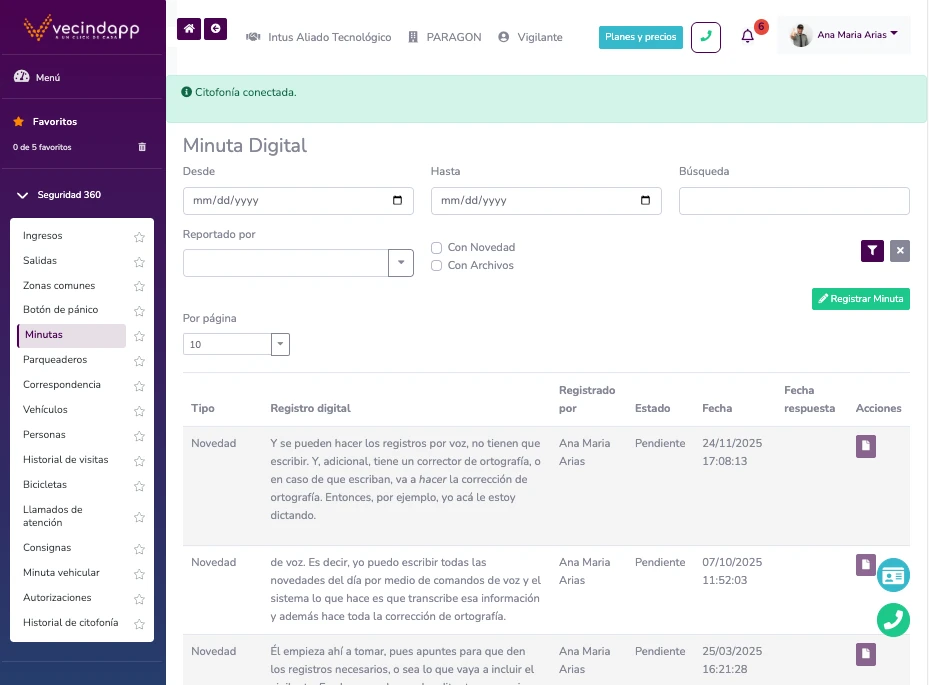Click the home icon in top toolbar
Image resolution: width=929 pixels, height=685 pixels.
(188, 30)
